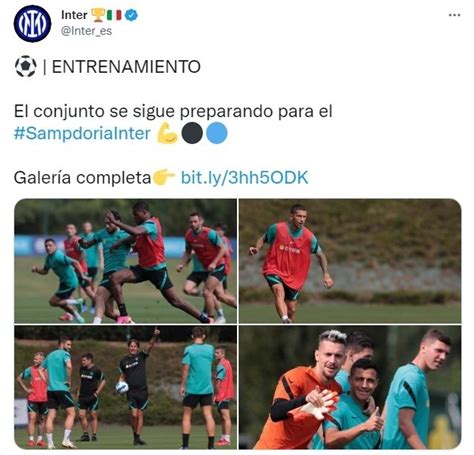
Task: Click the black circle emoji
Action: [x=192, y=133]
